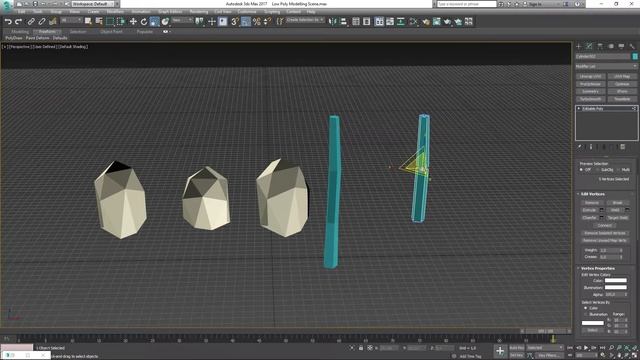Toggle the Ribbon display button in toolbar
Viewport: 640px width, 360px height.
tap(379, 22)
